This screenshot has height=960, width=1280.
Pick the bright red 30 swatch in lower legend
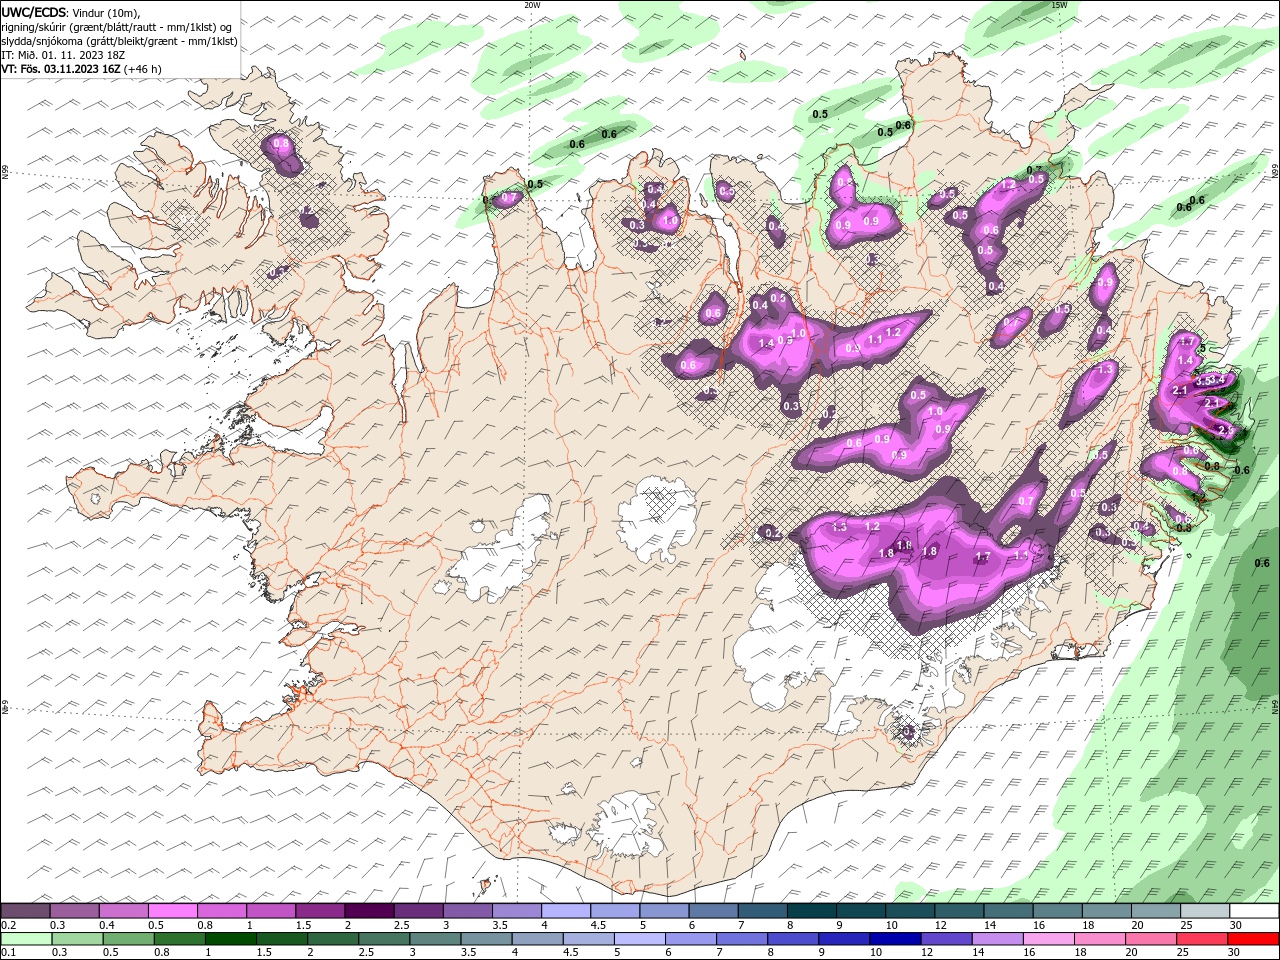(1253, 939)
